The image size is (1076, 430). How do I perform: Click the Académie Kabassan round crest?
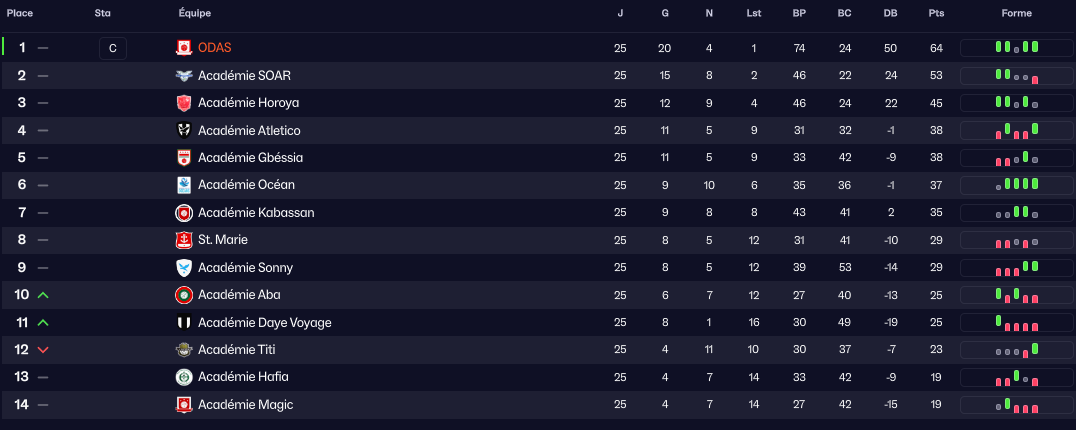point(184,213)
